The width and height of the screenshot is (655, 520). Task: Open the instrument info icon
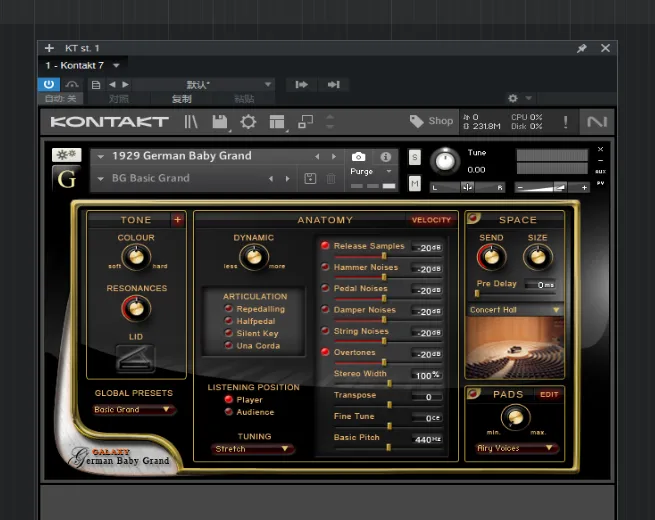tap(386, 157)
